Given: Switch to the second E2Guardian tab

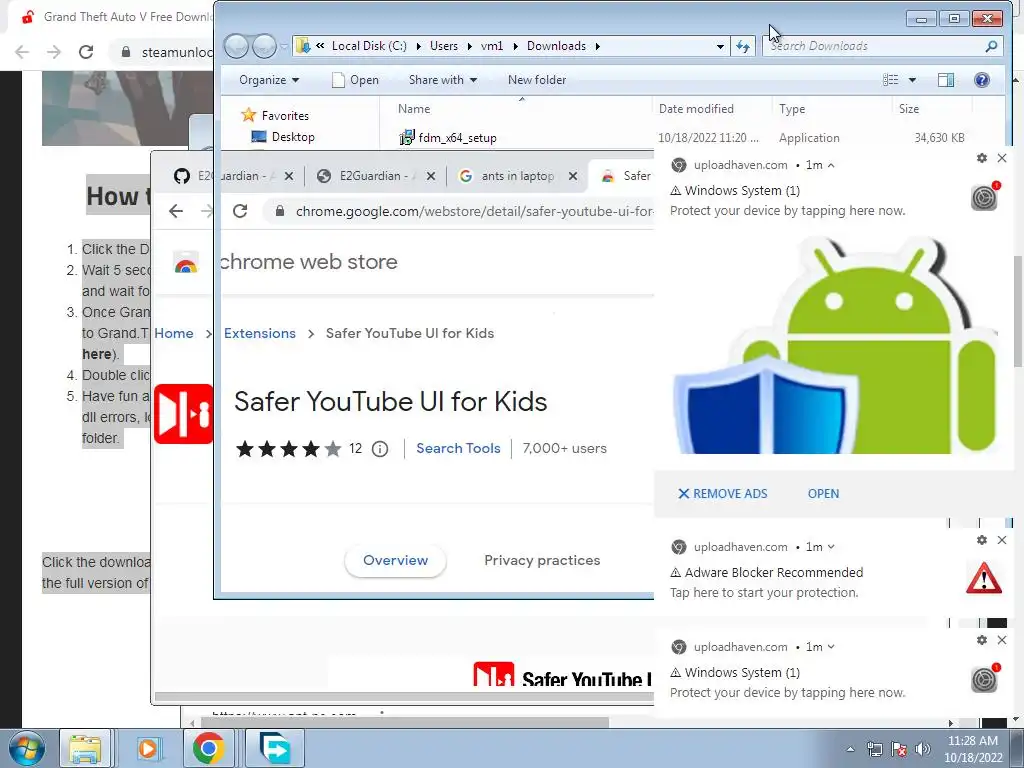Looking at the screenshot, I should pos(369,176).
